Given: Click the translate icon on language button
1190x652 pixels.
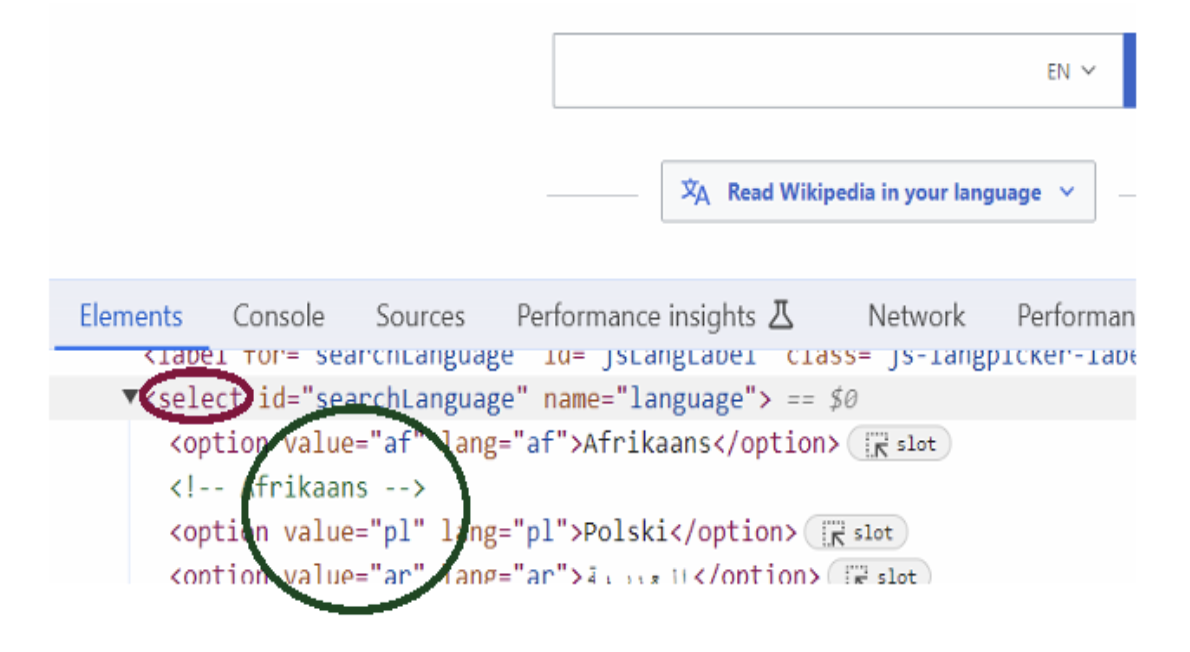Looking at the screenshot, I should pyautogui.click(x=695, y=191).
